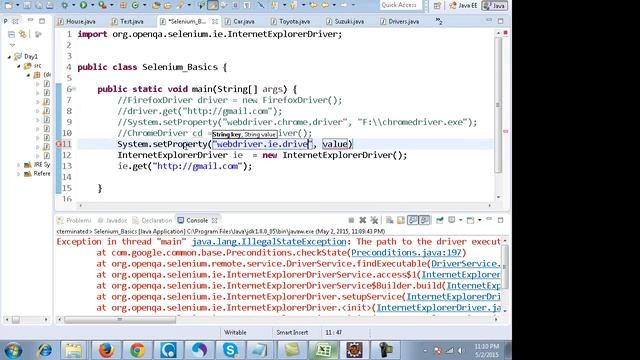
Task: Open the House.java editor tab
Action: (77, 21)
